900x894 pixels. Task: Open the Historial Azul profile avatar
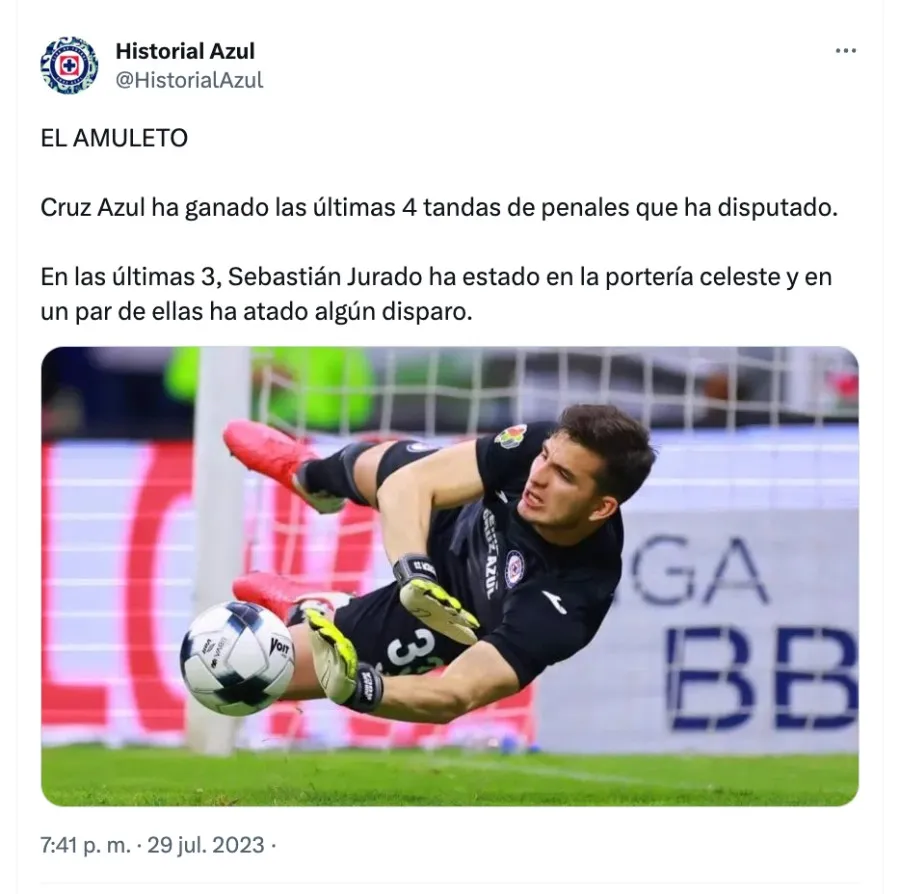click(x=69, y=65)
